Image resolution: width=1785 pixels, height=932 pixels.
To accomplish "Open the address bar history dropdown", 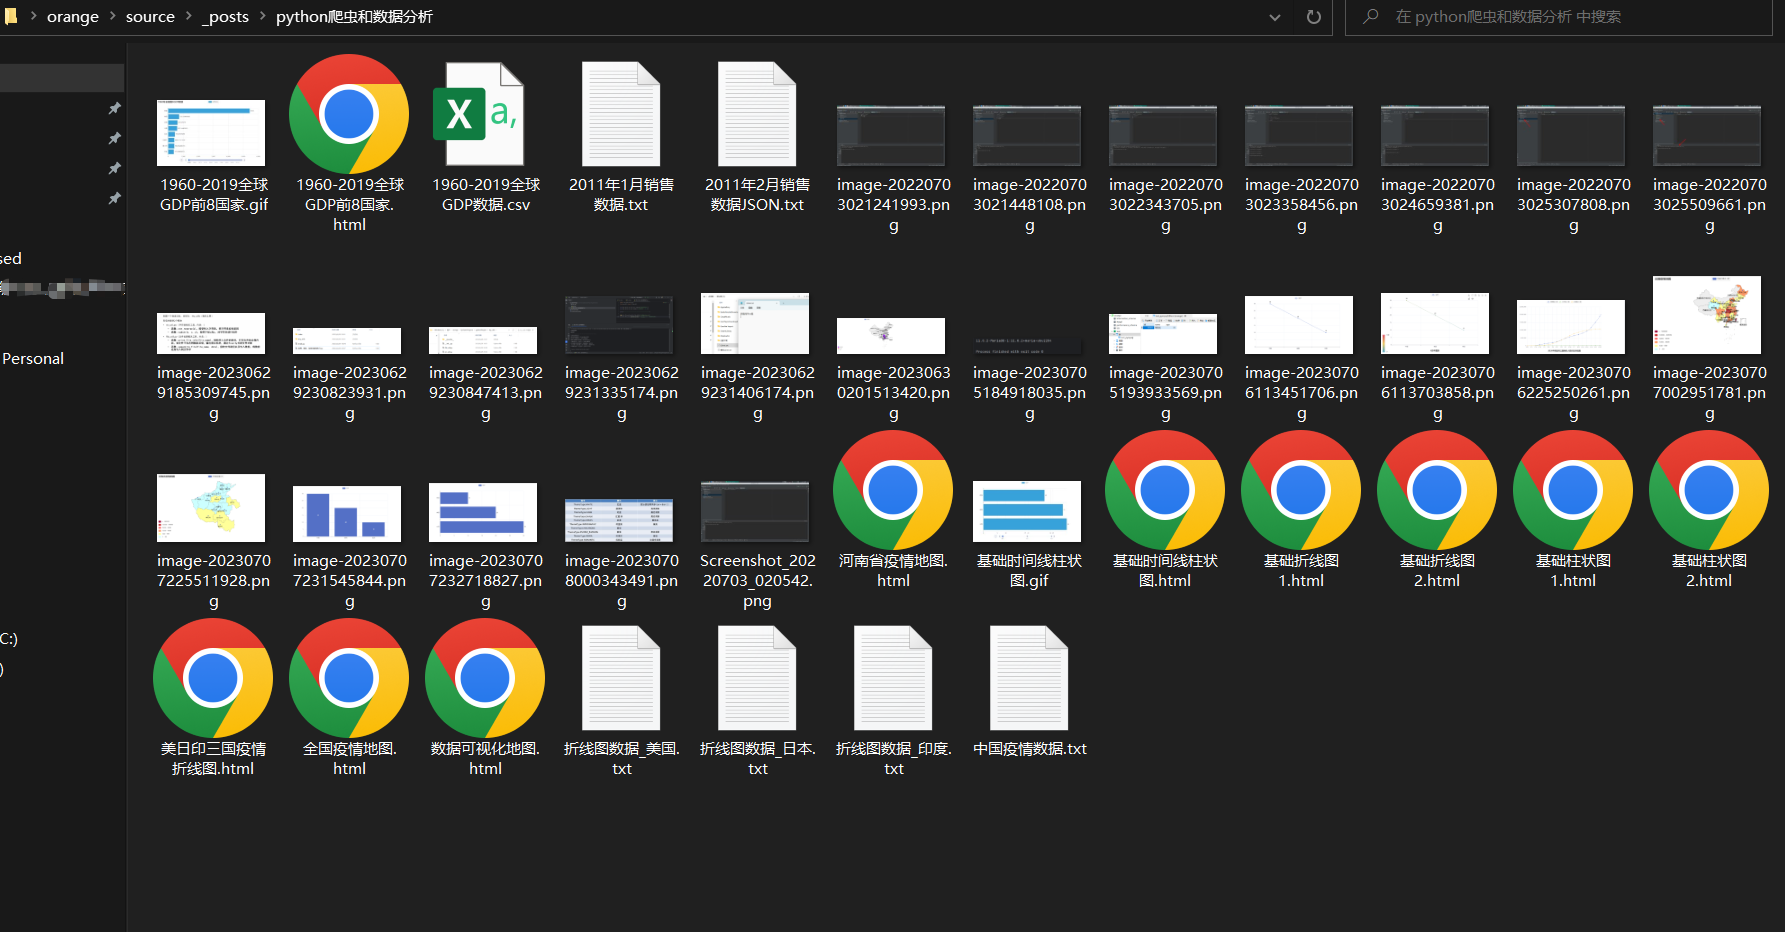I will click(1275, 17).
